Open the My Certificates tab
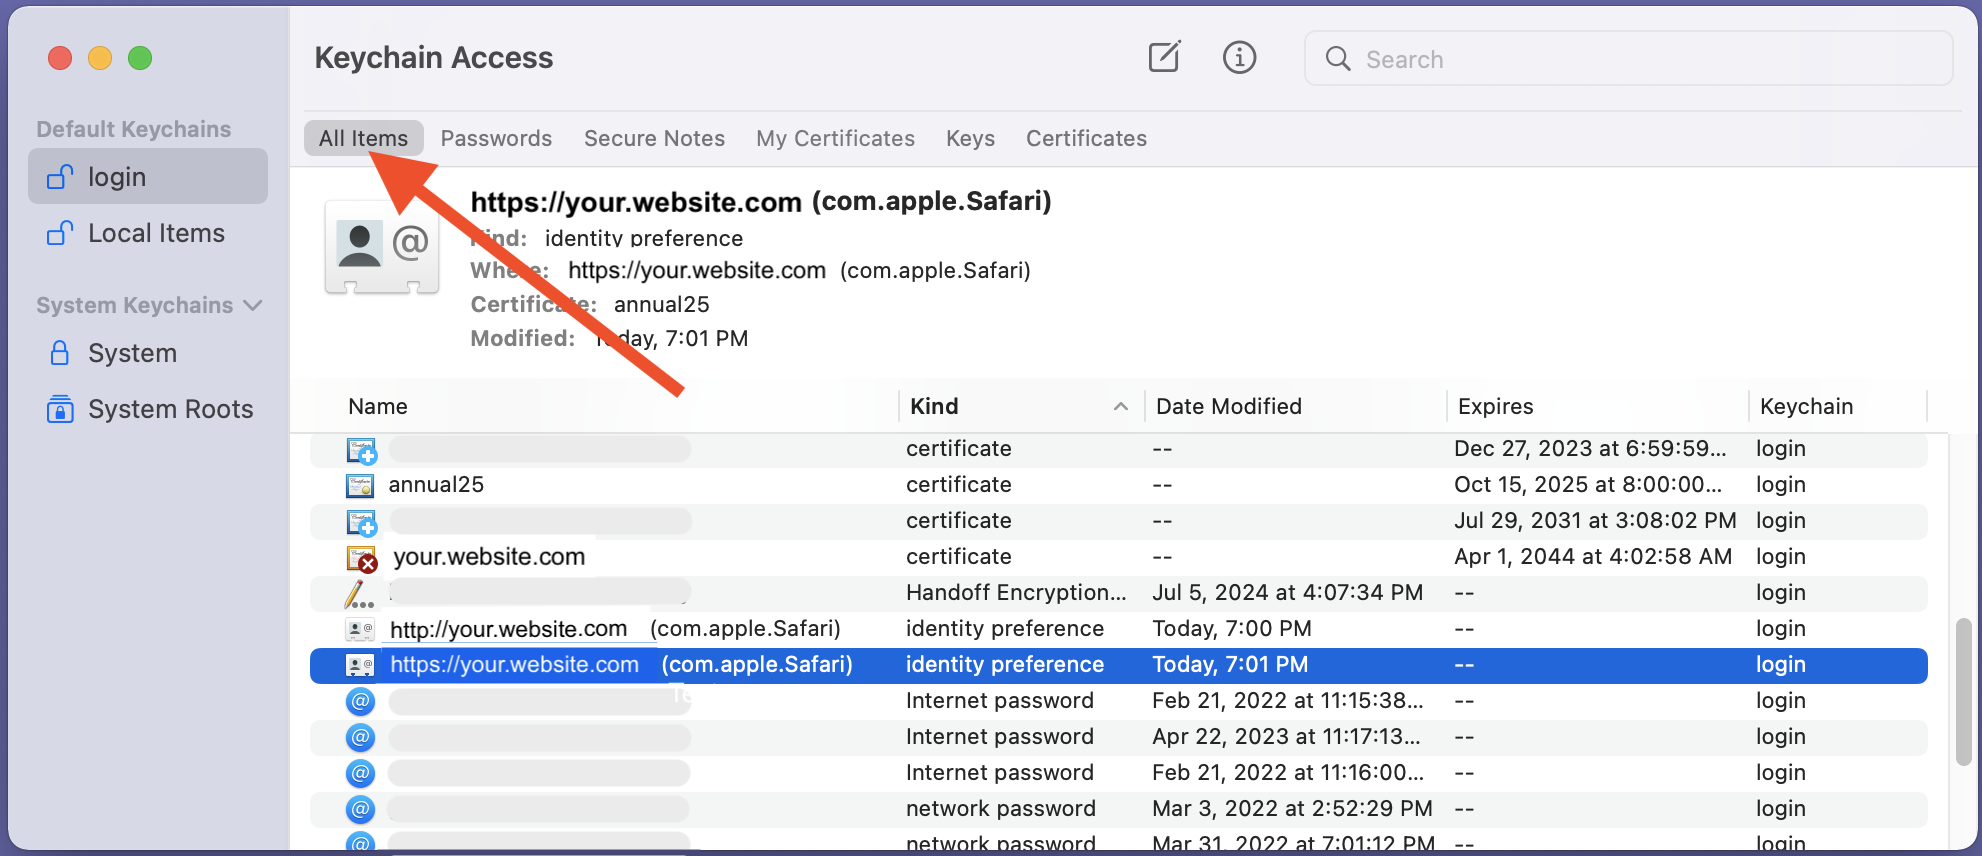This screenshot has width=1982, height=856. pos(835,138)
